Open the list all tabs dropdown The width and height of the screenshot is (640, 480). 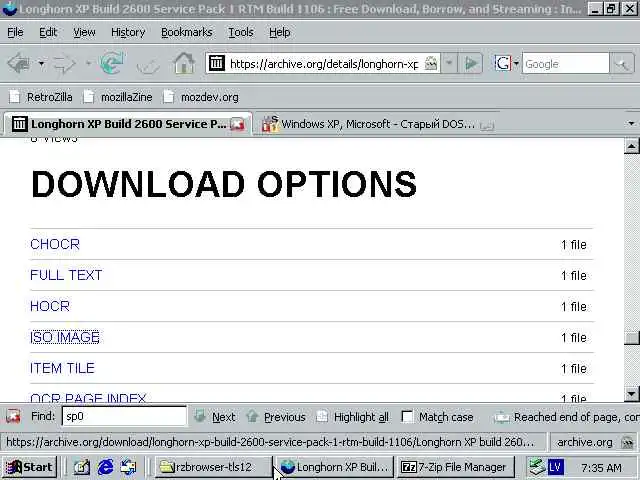(x=631, y=123)
